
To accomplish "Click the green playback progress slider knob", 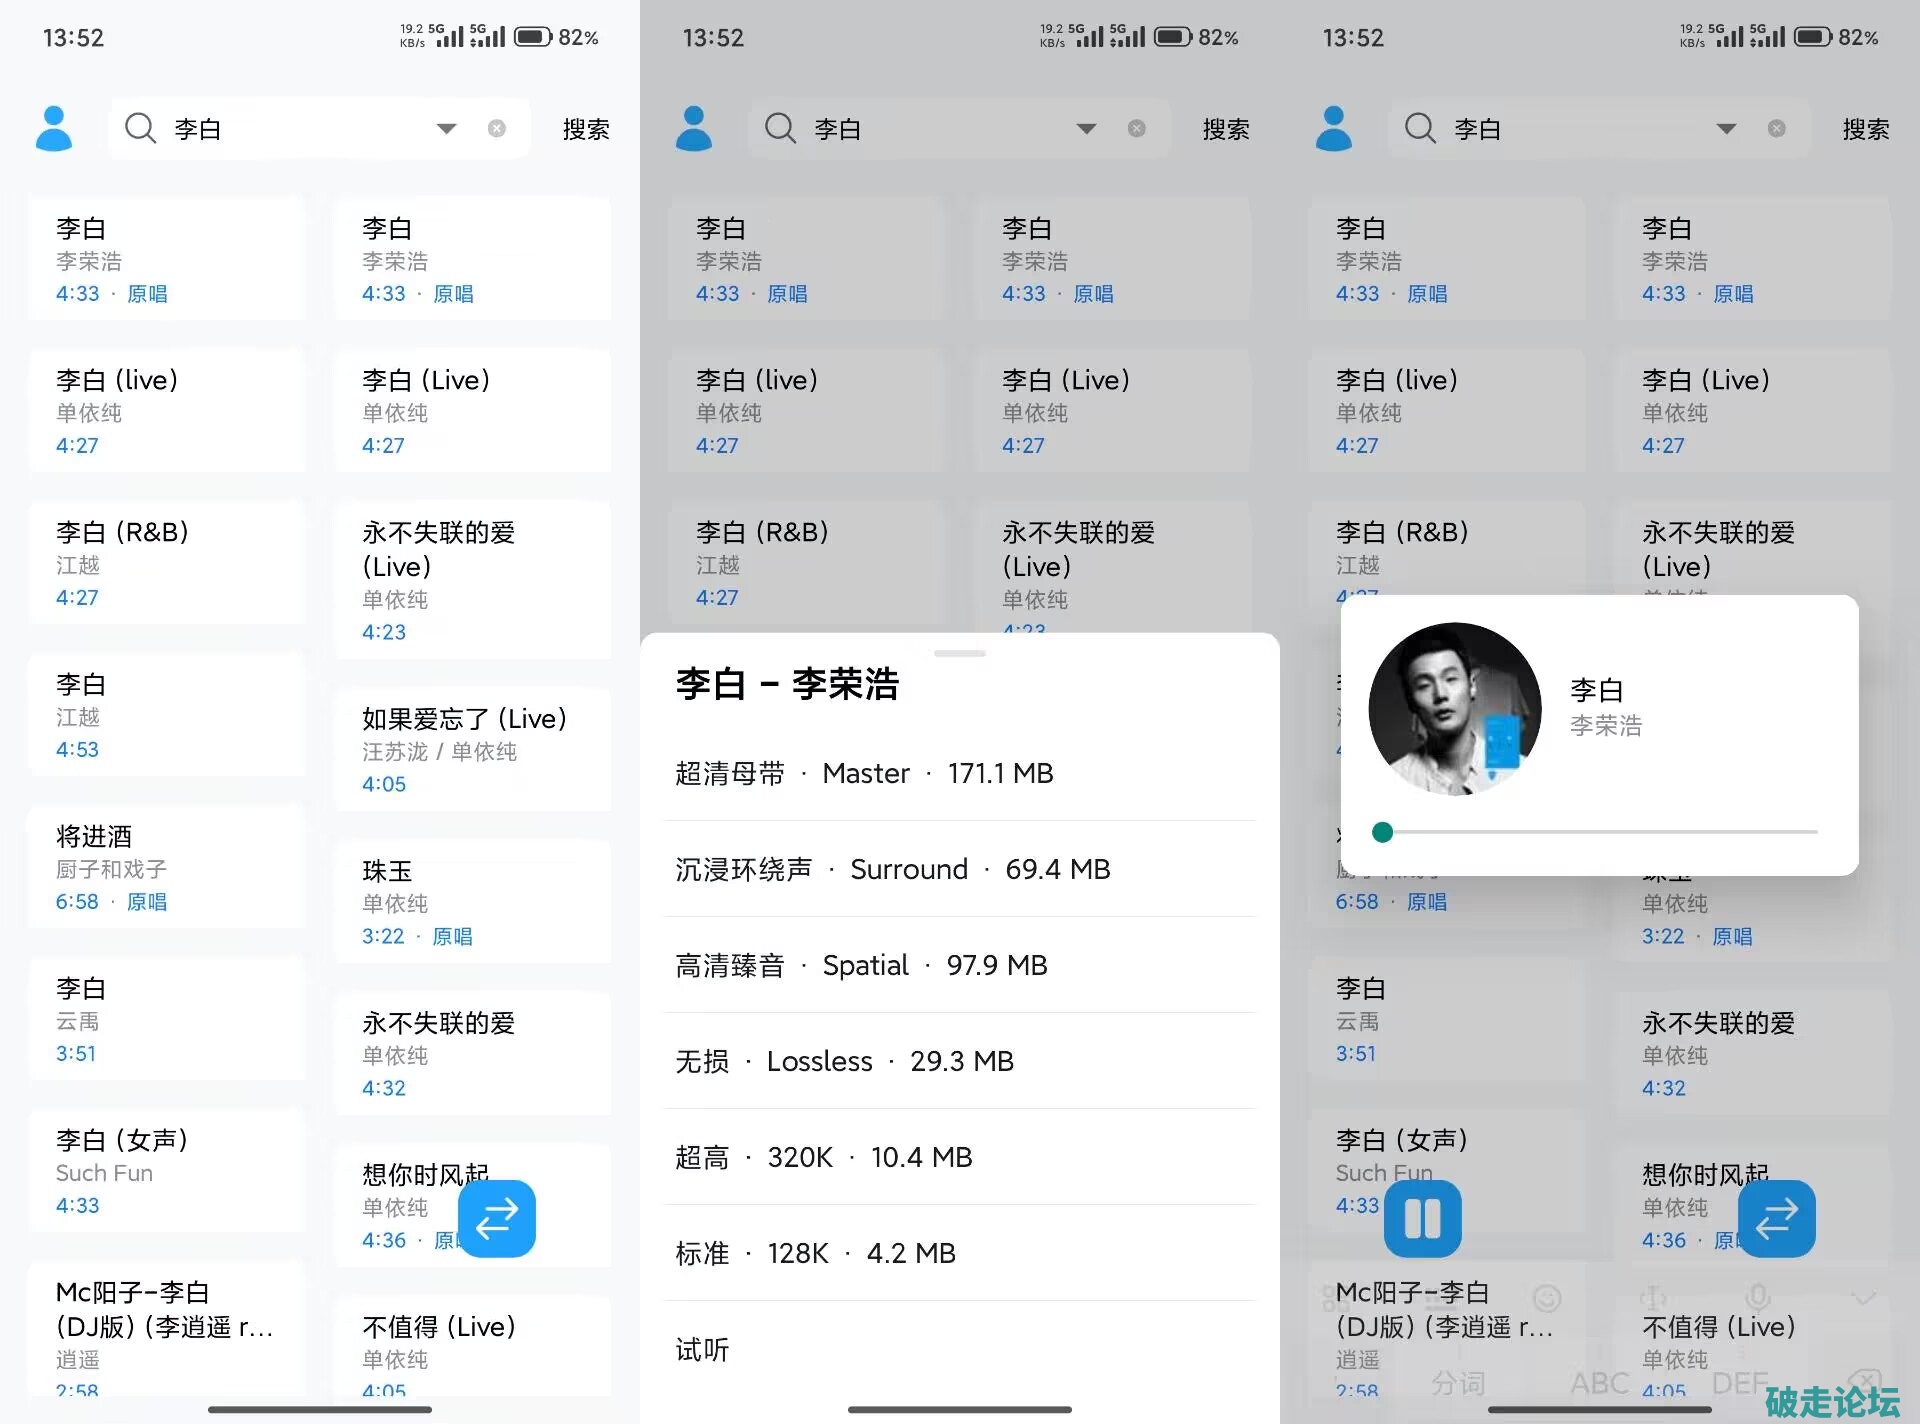I will pos(1383,832).
